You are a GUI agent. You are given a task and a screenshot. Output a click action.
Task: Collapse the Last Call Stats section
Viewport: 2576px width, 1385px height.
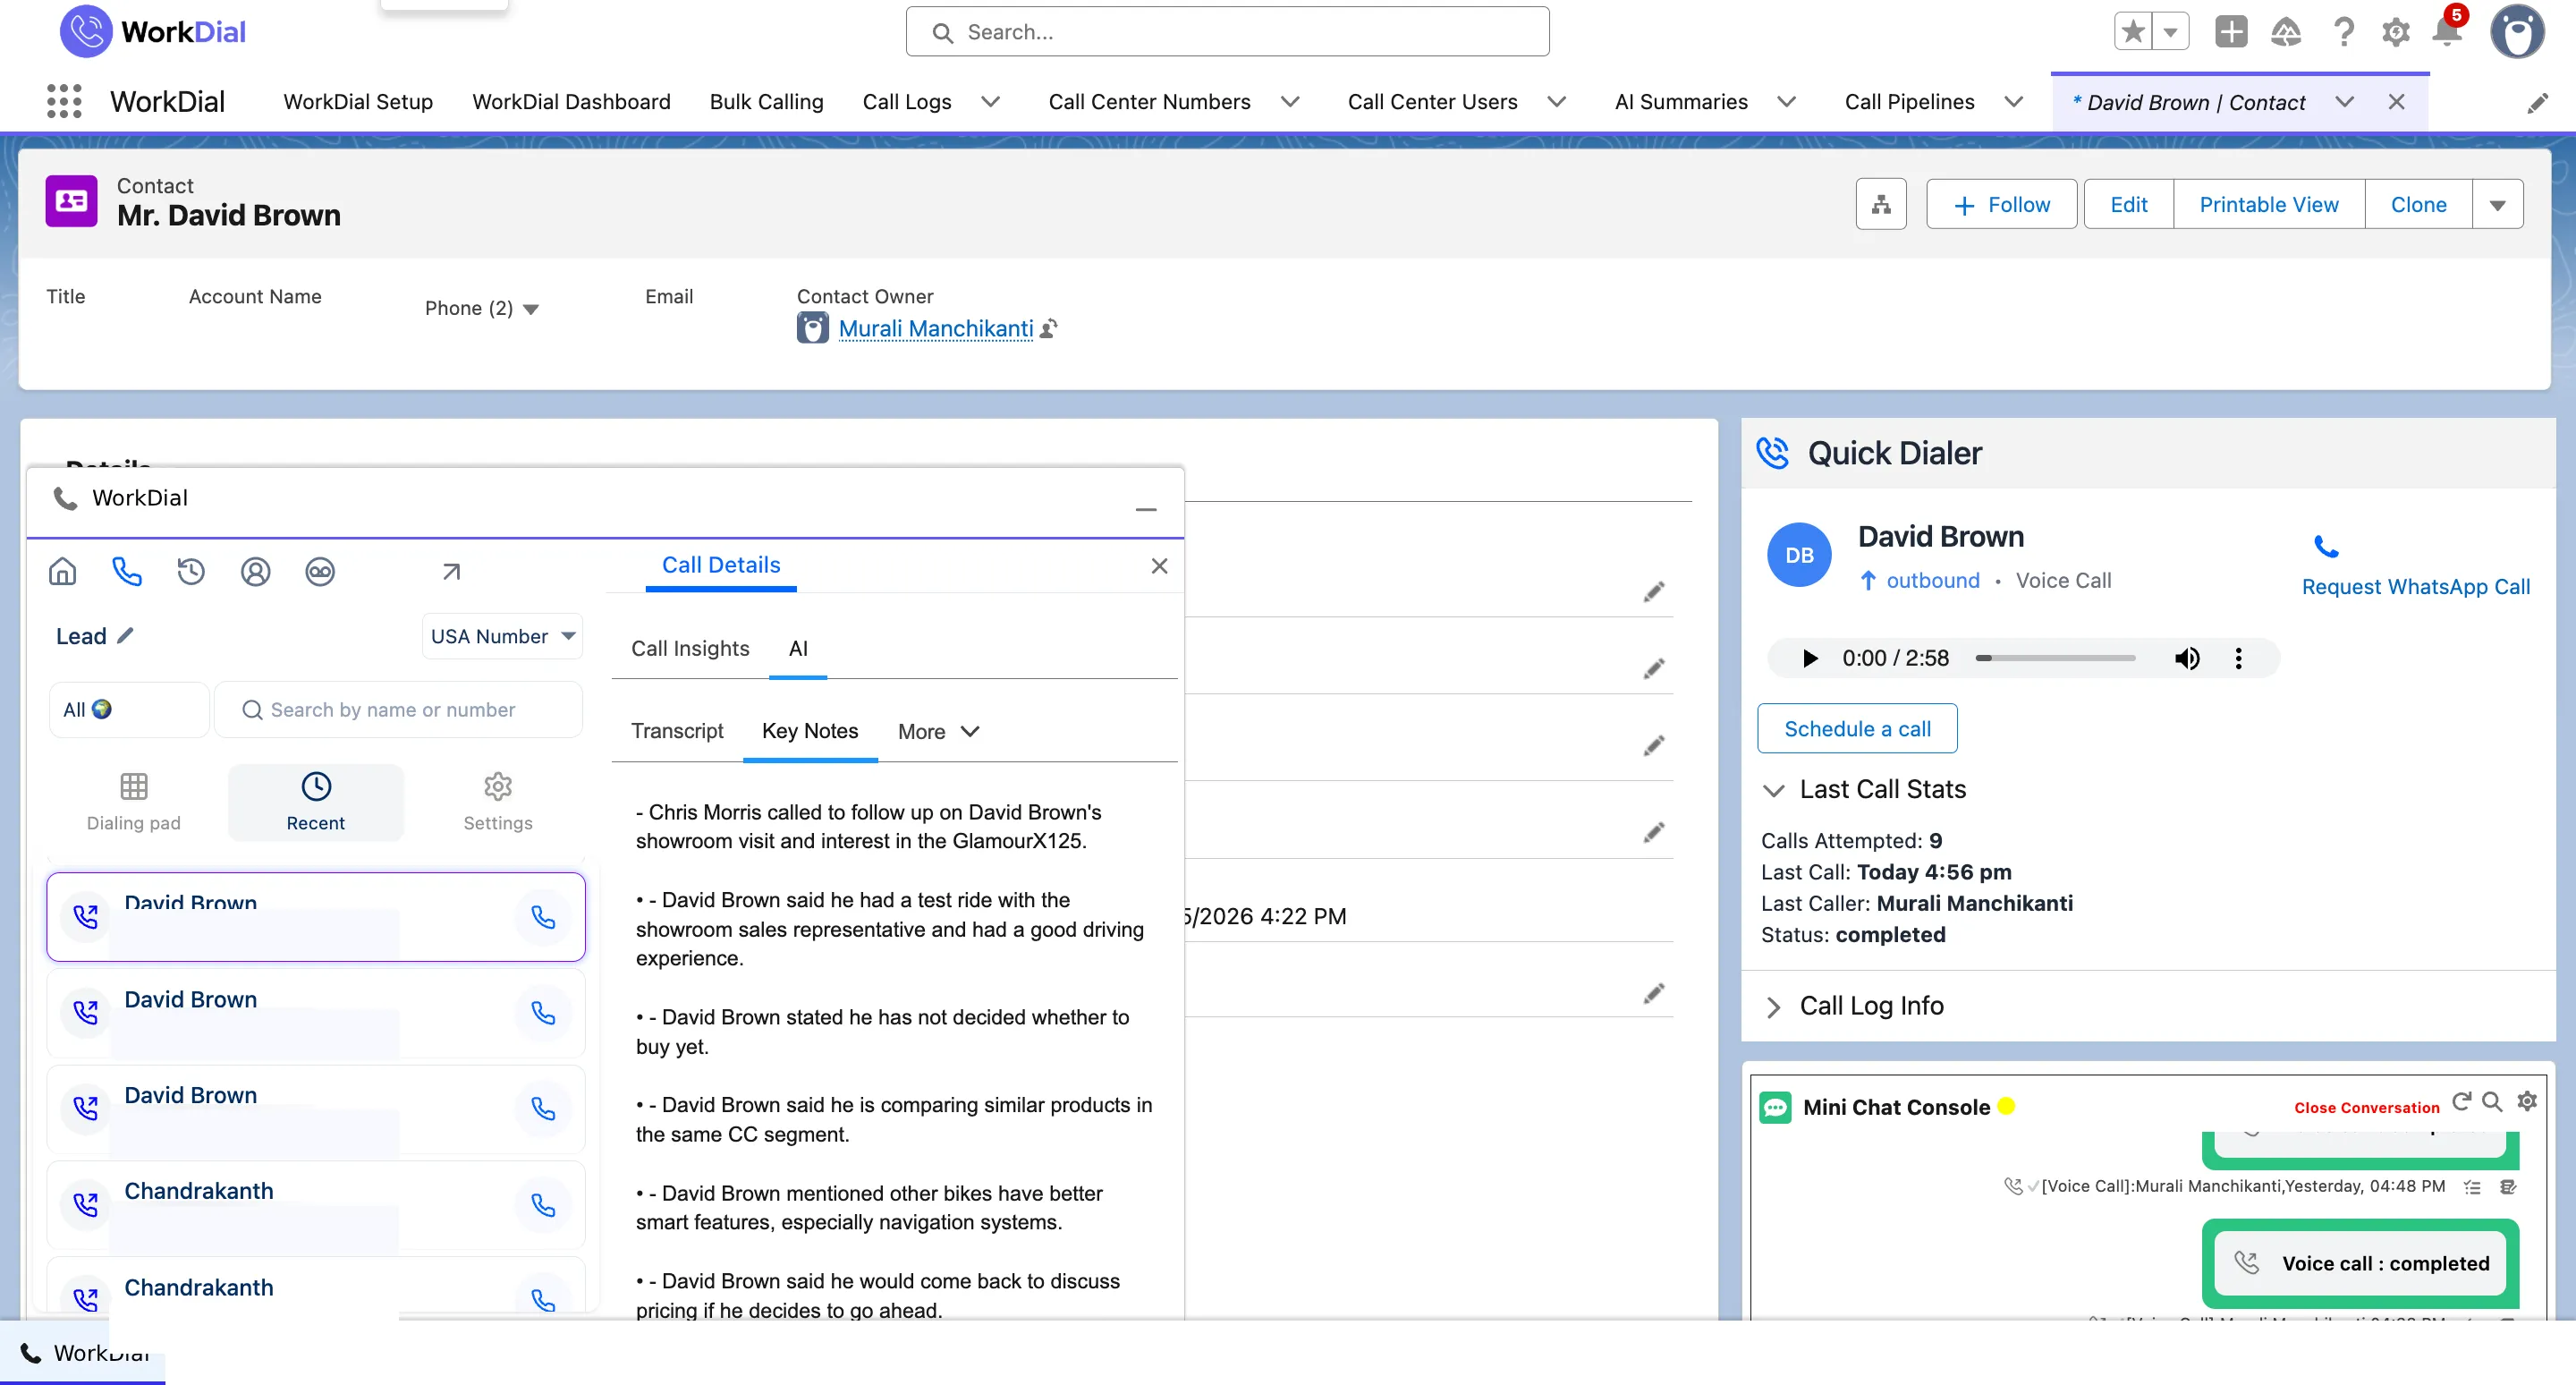coord(1773,790)
